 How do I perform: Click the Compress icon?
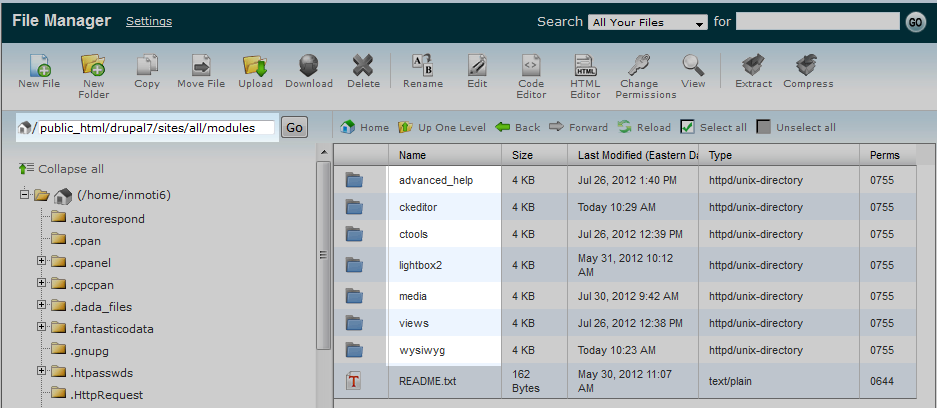(x=808, y=66)
